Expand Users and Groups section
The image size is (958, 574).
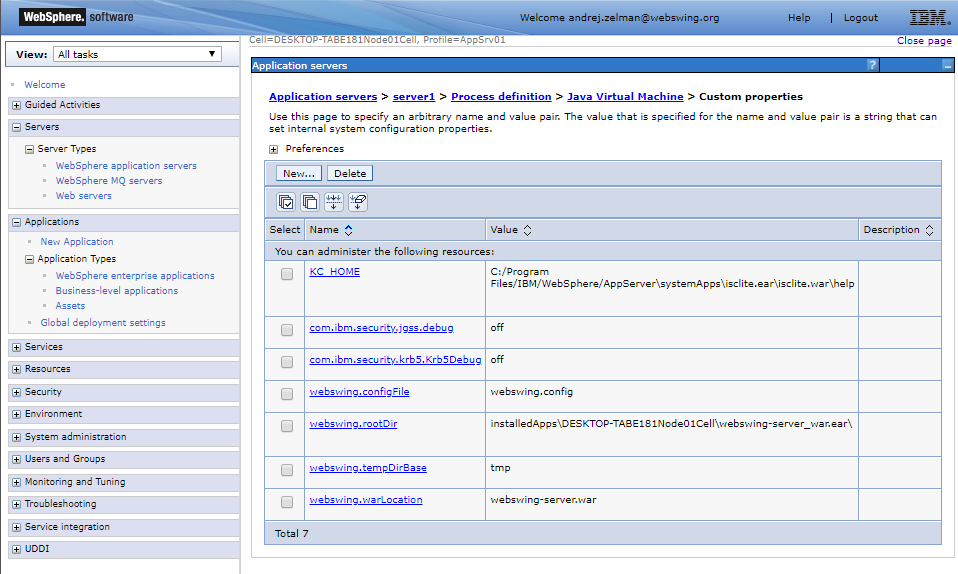click(16, 459)
